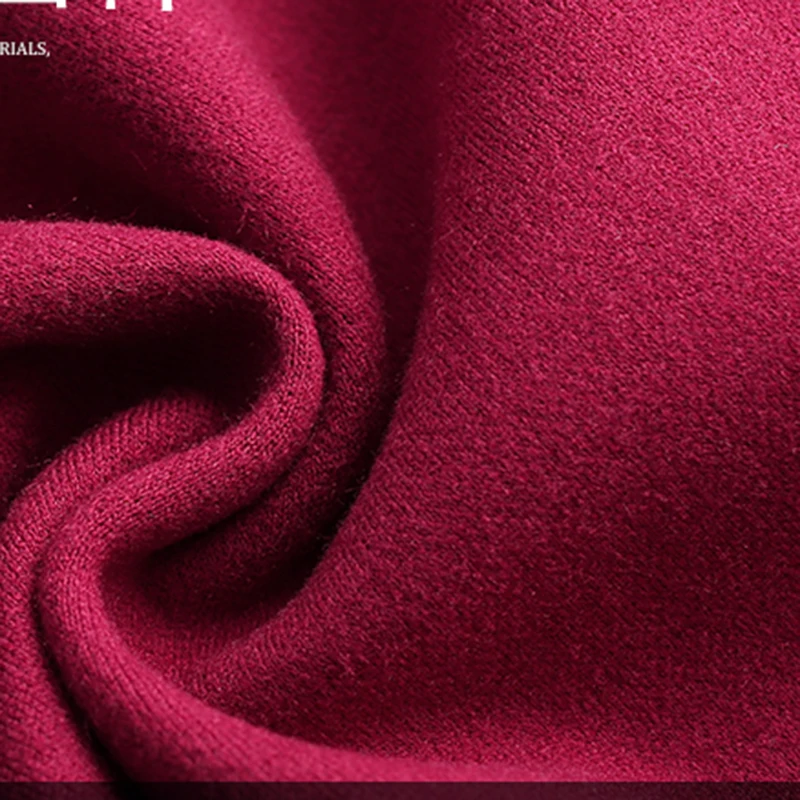Viewport: 800px width, 800px height.
Task: Click the partial white text "RIALS,"
Action: point(24,49)
